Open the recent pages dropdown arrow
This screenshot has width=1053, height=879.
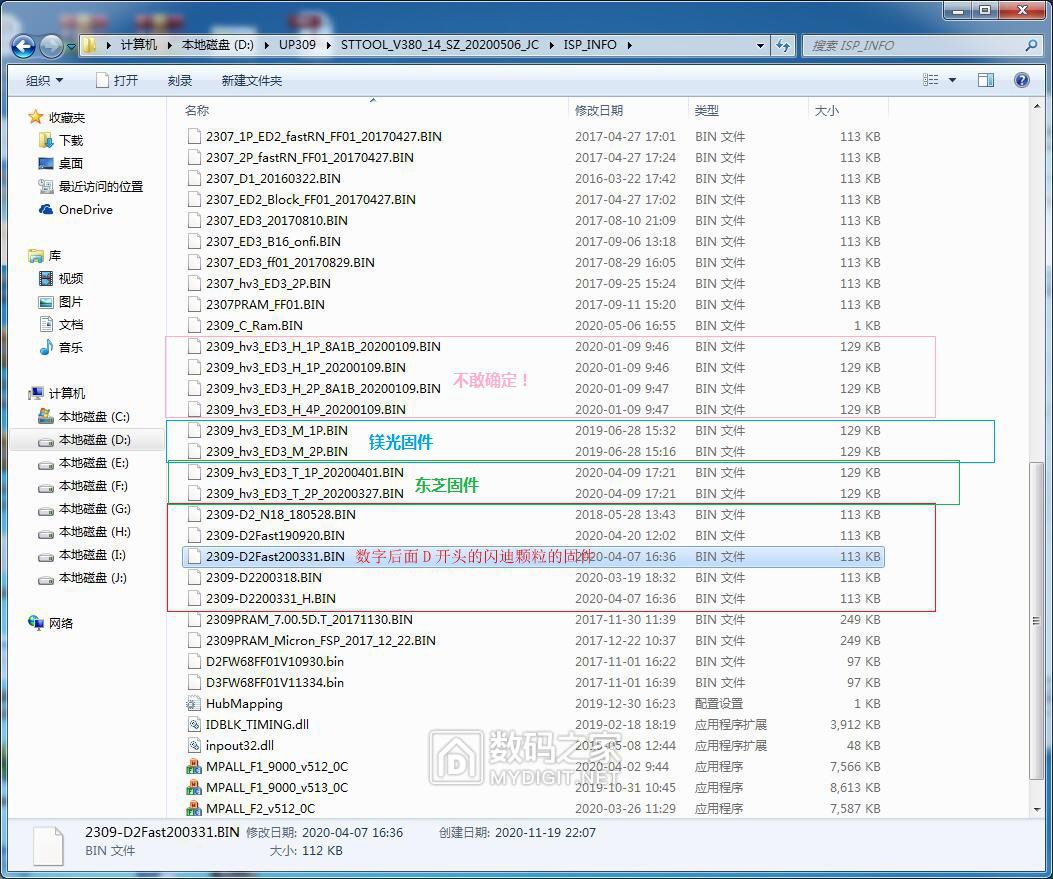[x=71, y=46]
